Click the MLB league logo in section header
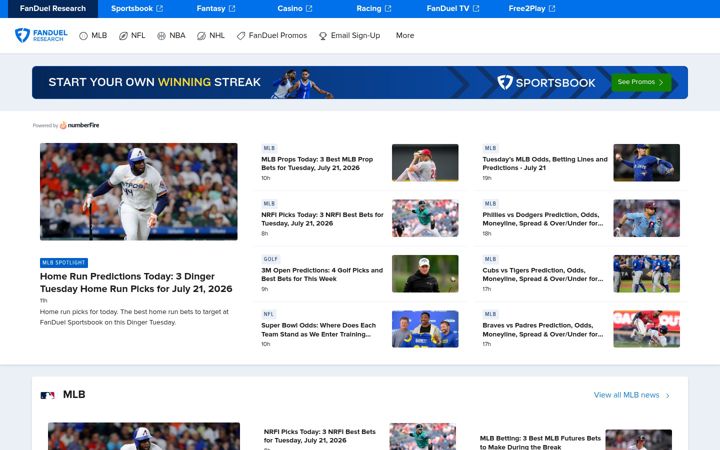Image resolution: width=720 pixels, height=450 pixels. [x=47, y=395]
